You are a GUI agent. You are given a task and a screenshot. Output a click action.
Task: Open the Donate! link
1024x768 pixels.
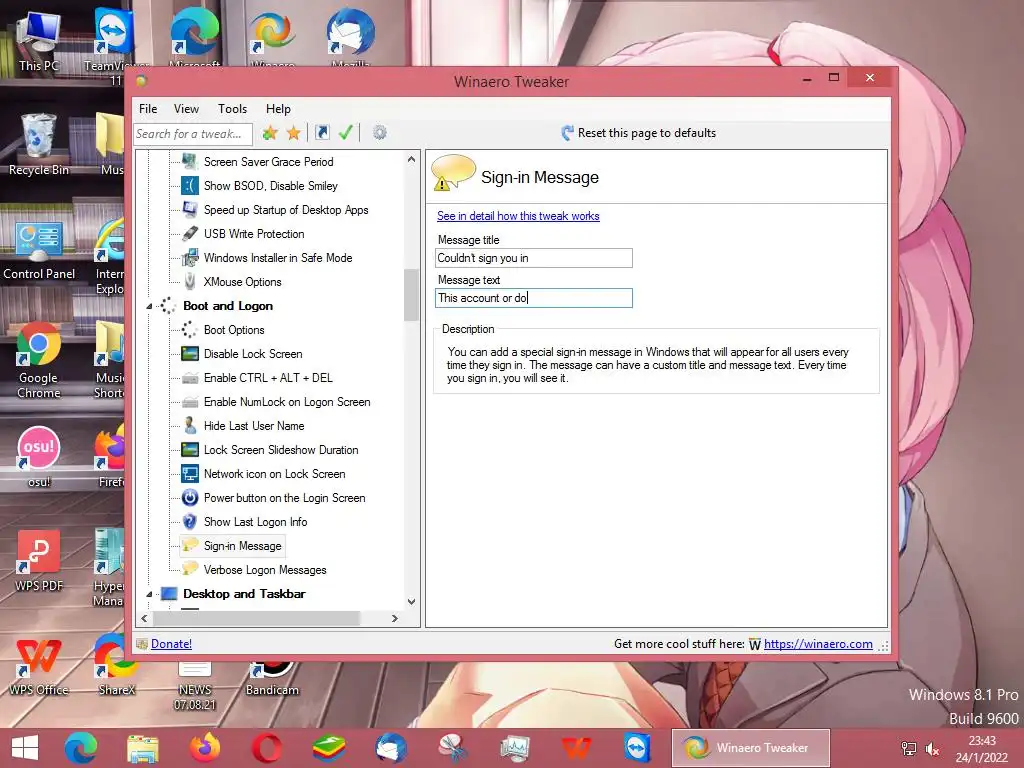(x=171, y=644)
